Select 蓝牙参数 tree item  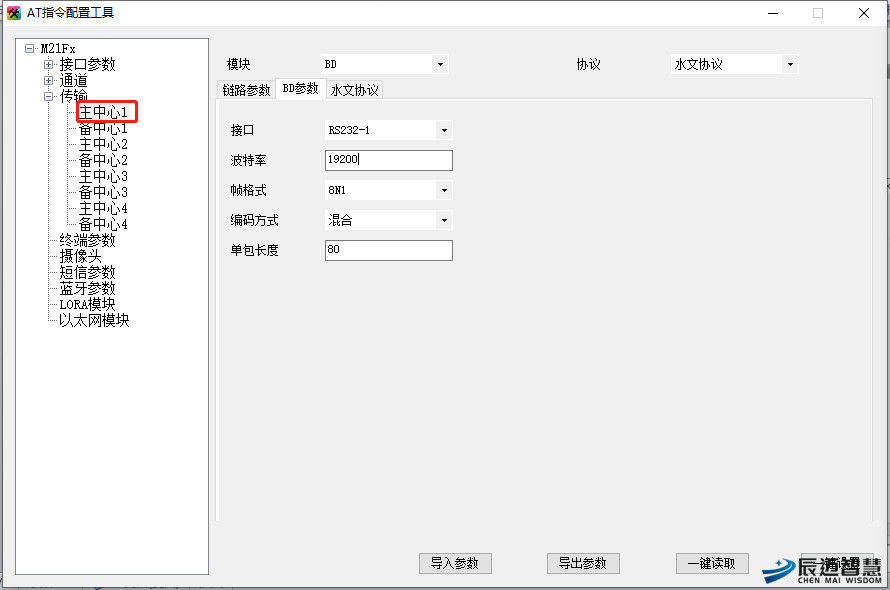click(87, 288)
